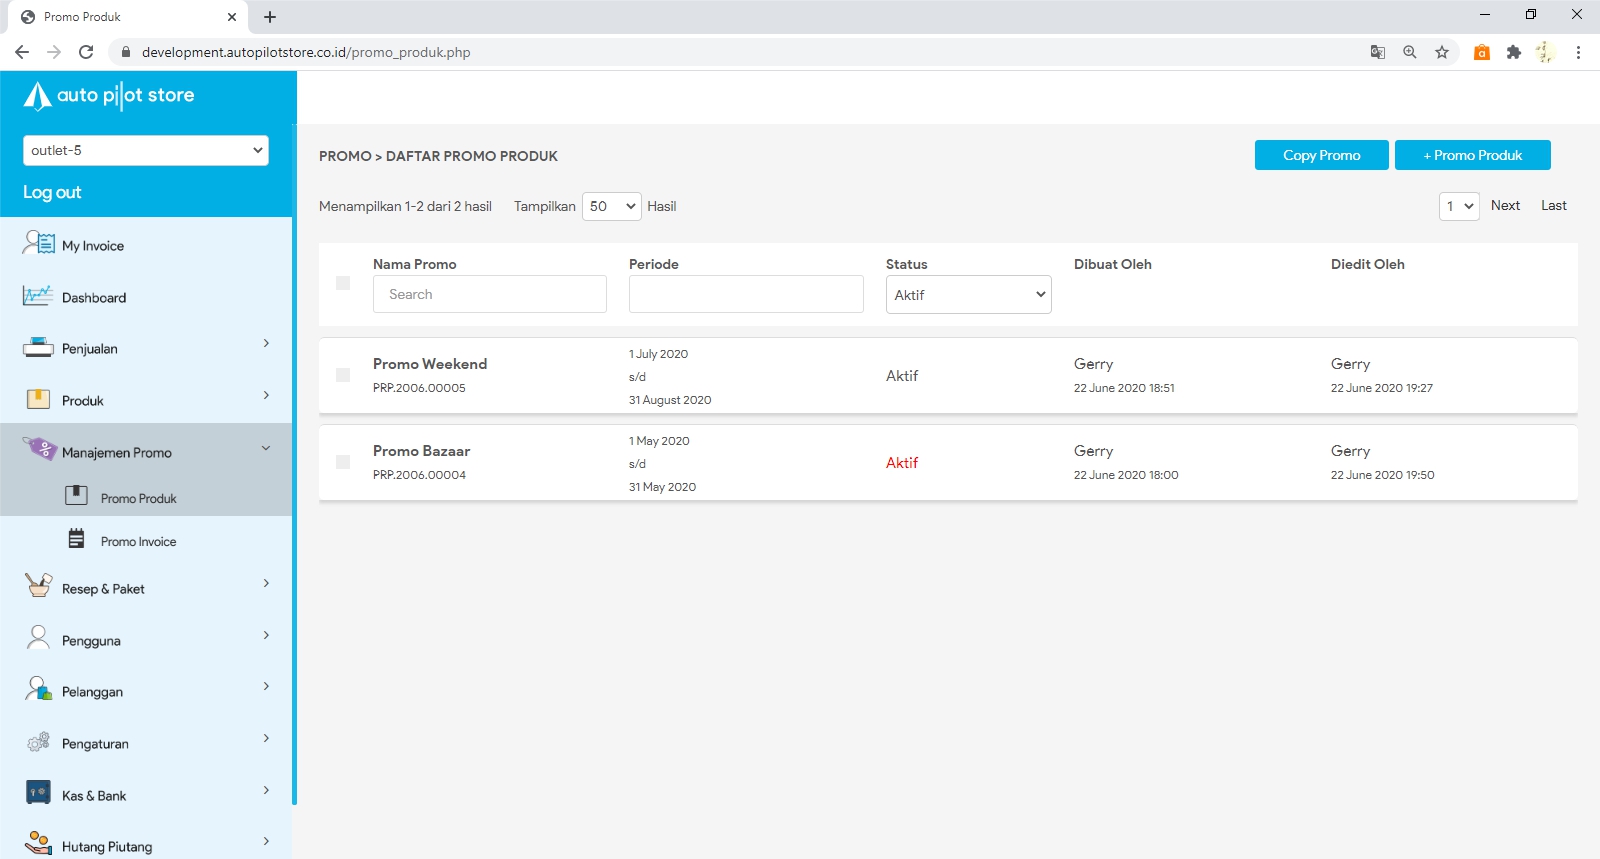Click the Kas & Bank safe icon

tap(38, 793)
